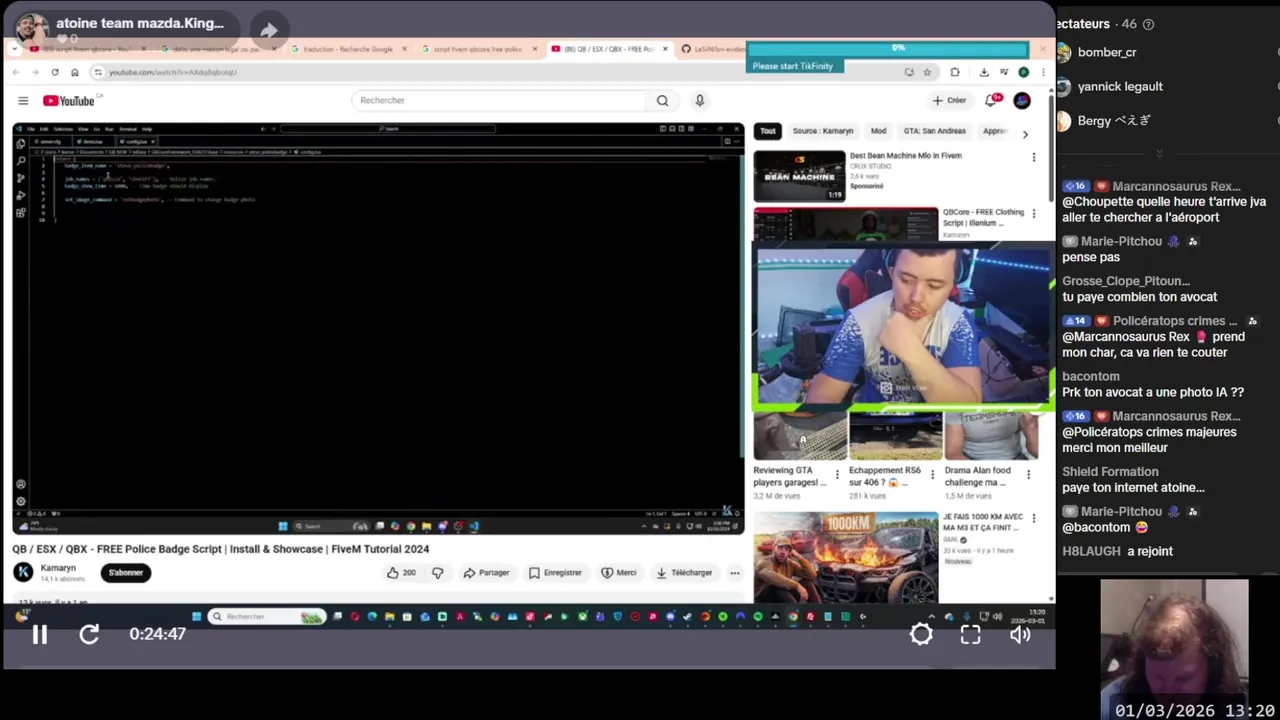Select the Source : Kamaryn chip
This screenshot has width=1280, height=720.
click(823, 131)
